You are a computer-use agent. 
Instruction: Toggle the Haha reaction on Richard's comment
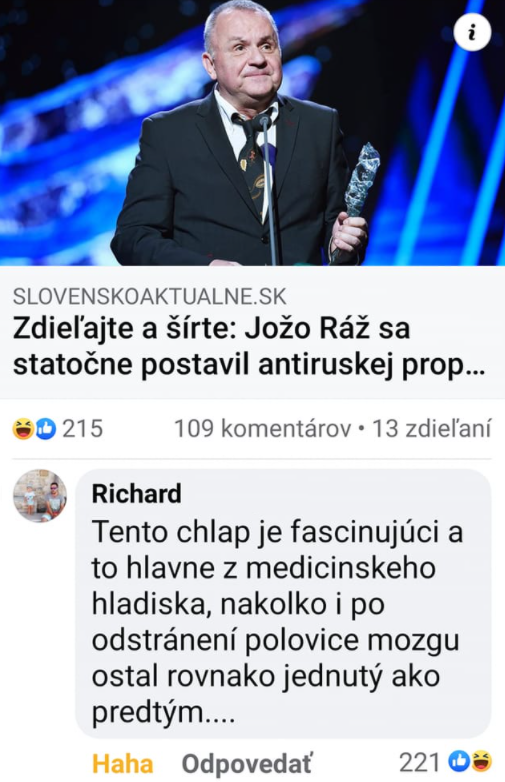click(122, 764)
